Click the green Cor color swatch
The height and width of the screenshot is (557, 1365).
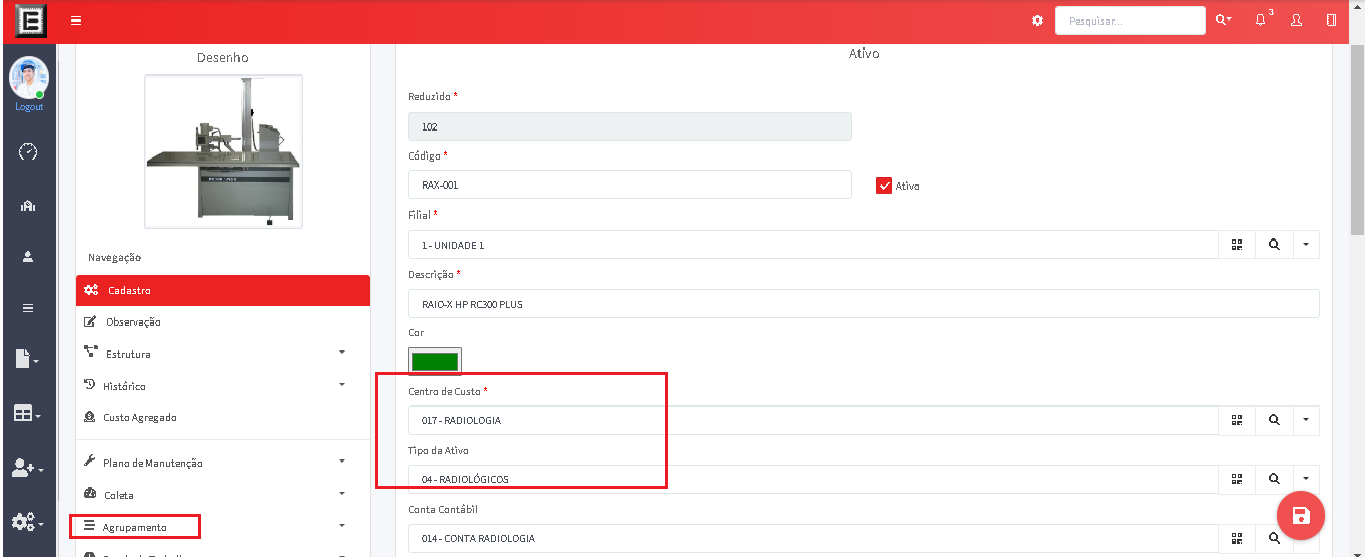click(435, 361)
